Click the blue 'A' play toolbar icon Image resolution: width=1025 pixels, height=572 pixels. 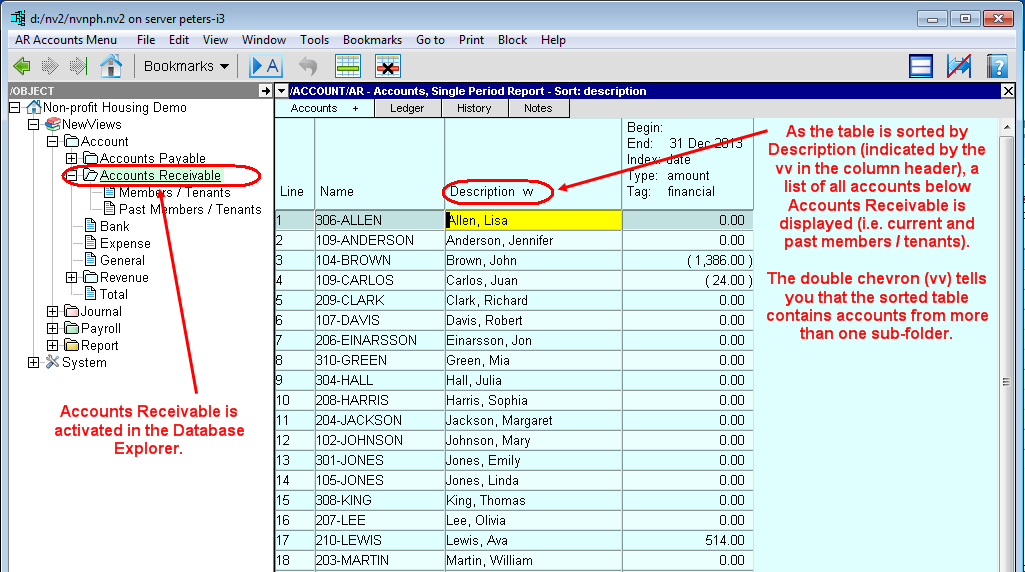[266, 66]
